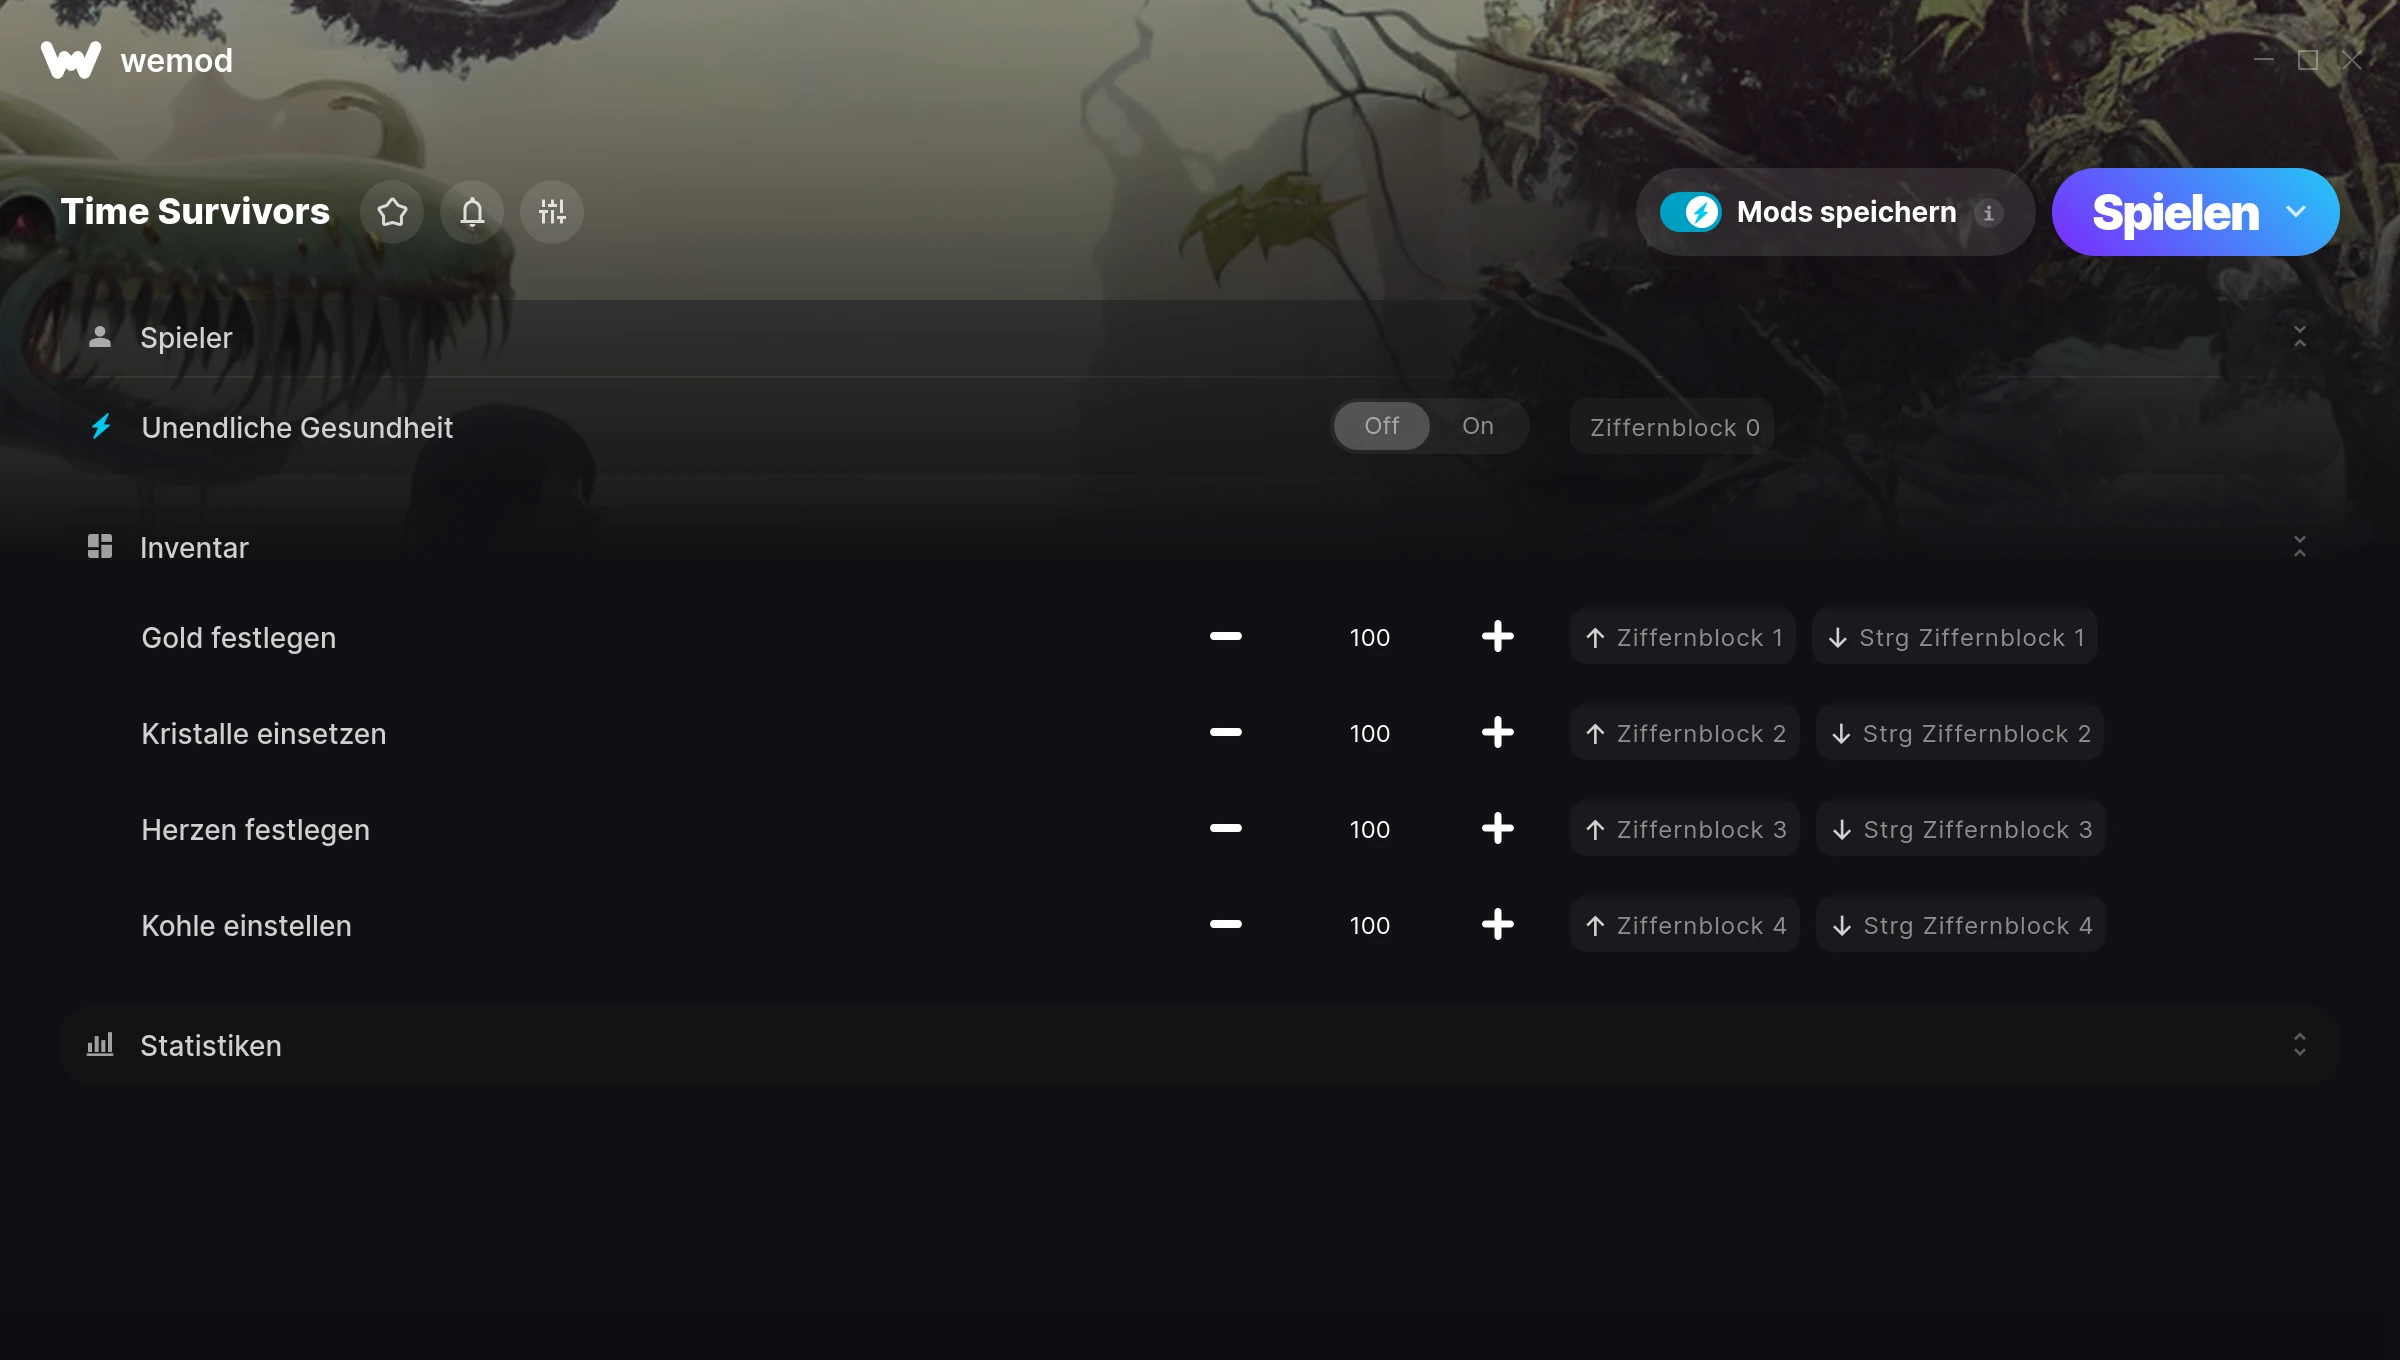The height and width of the screenshot is (1360, 2400).
Task: Decrease Herzen festlegen with minus icon
Action: (x=1226, y=829)
